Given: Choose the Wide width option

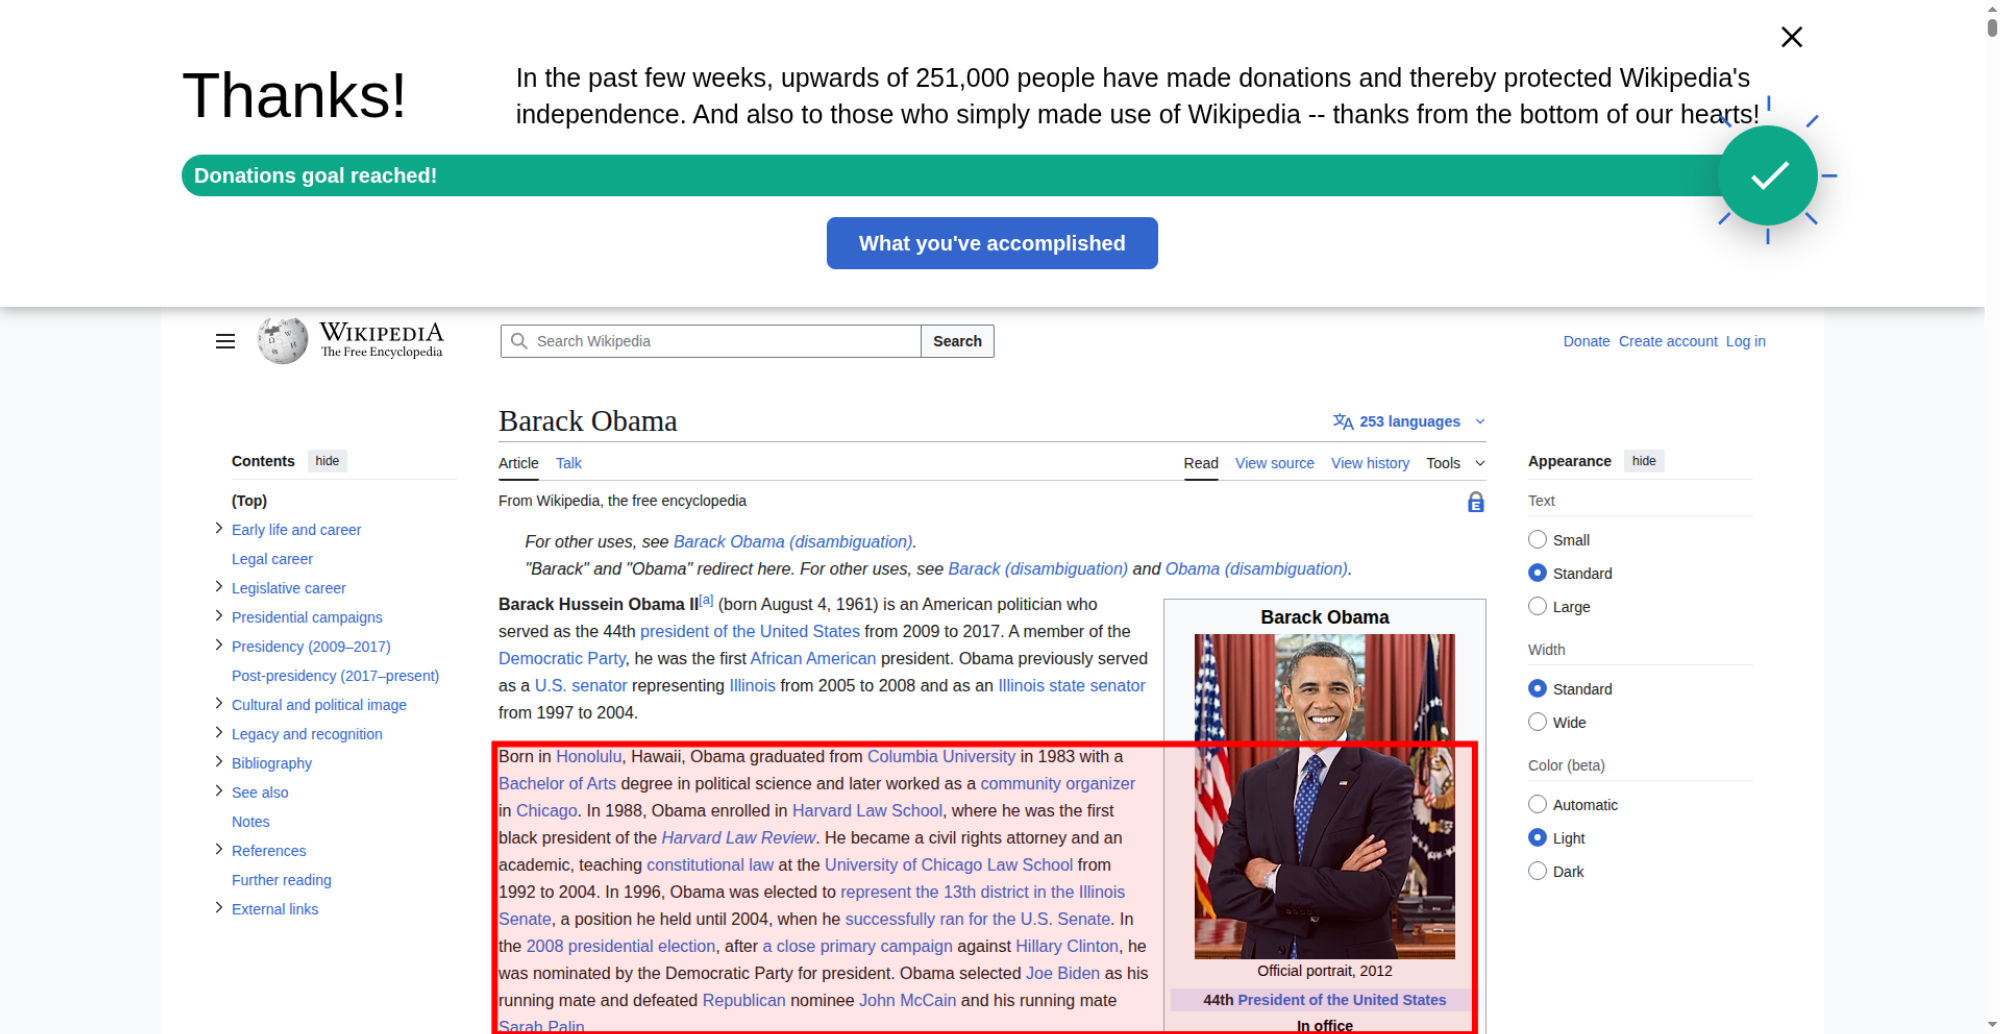Looking at the screenshot, I should [x=1537, y=722].
